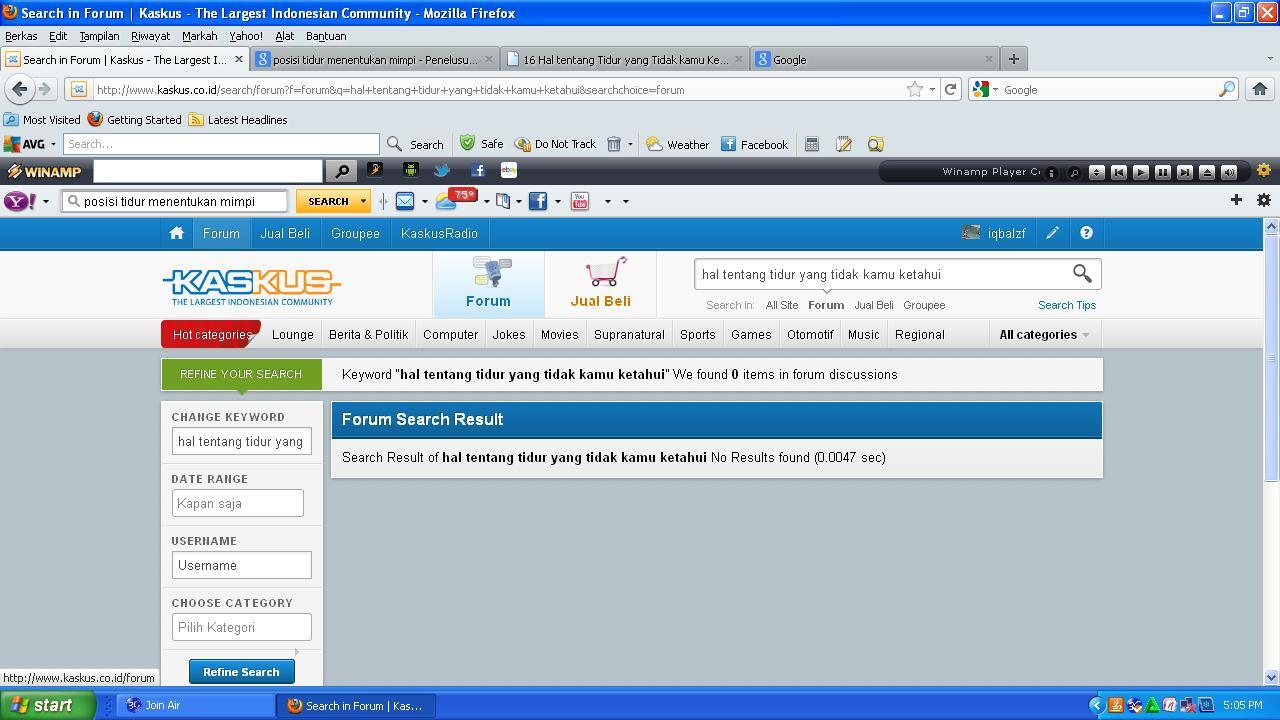Click the Username input field
This screenshot has height=720, width=1280.
(241, 565)
